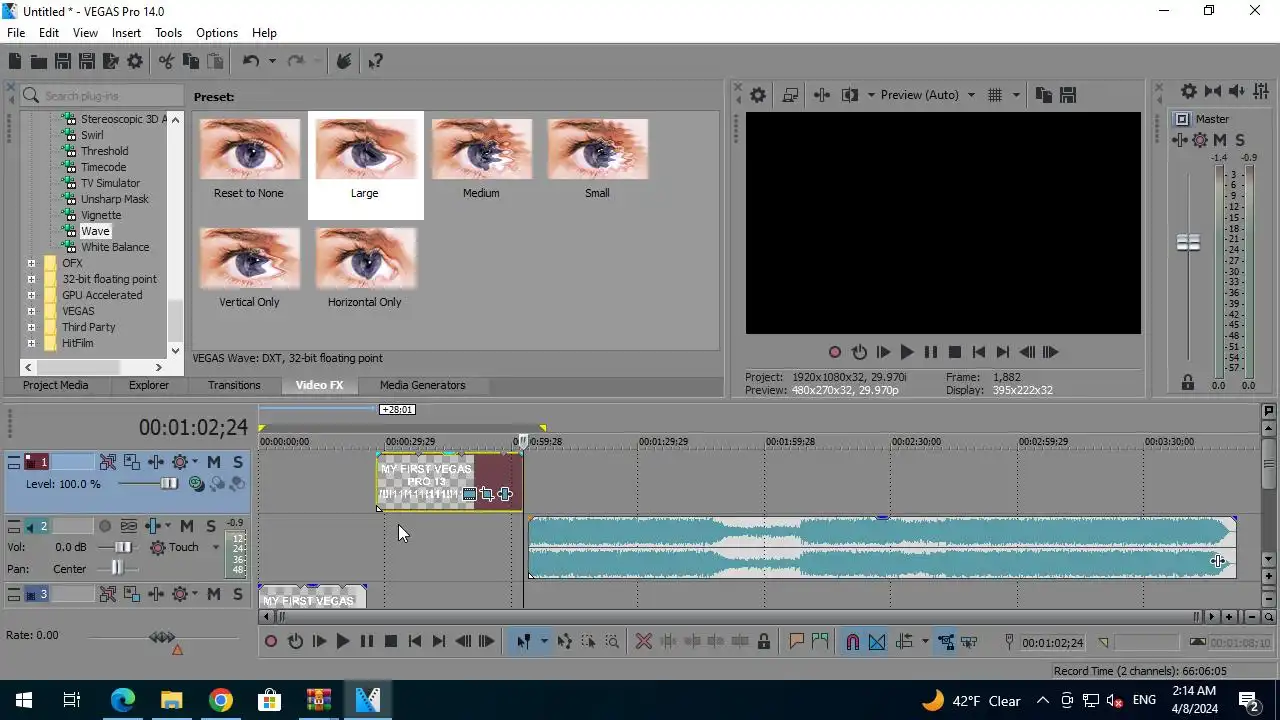Image resolution: width=1280 pixels, height=720 pixels.
Task: Save preview snapshot to file
Action: (1067, 95)
